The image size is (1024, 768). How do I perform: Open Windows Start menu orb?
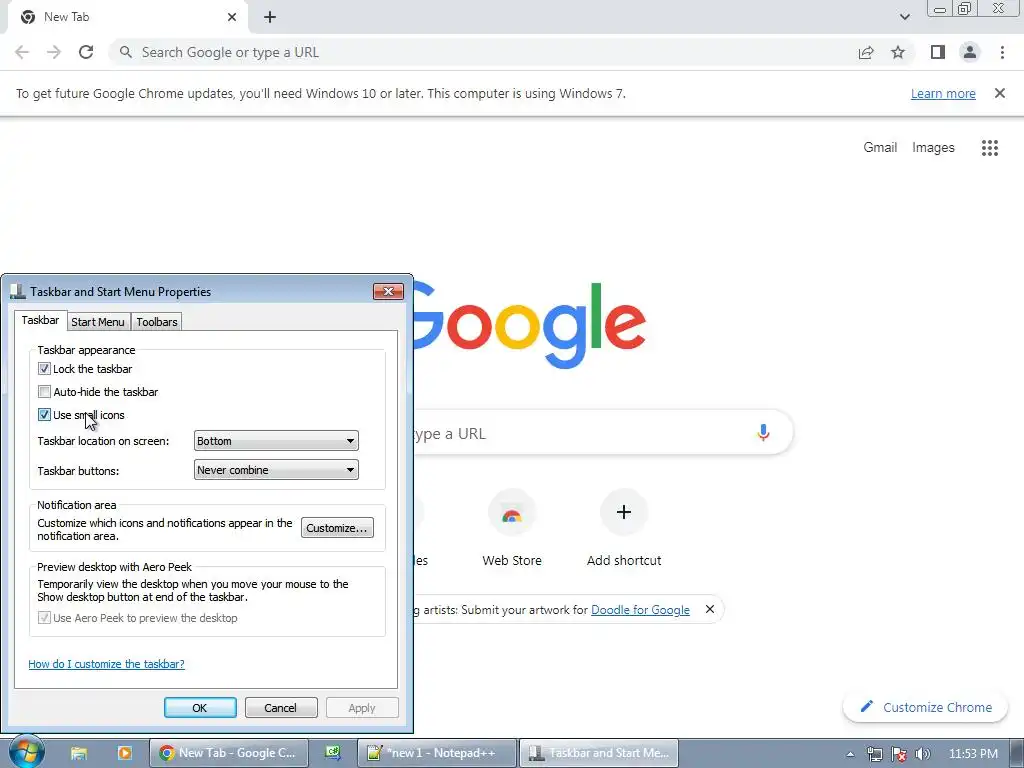(x=26, y=752)
